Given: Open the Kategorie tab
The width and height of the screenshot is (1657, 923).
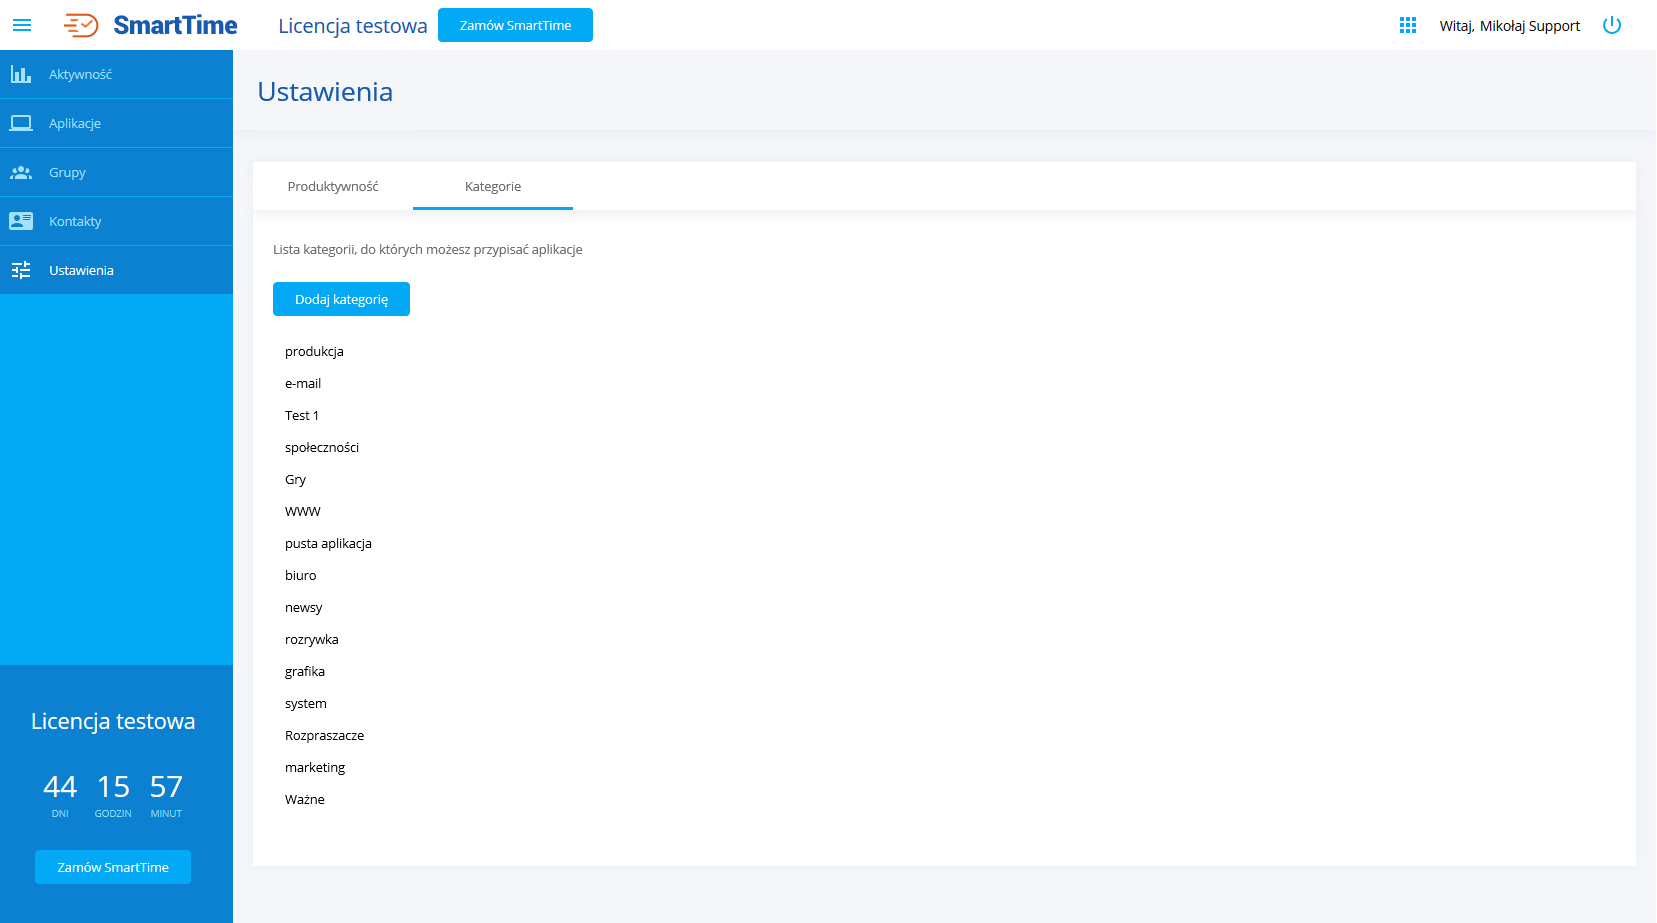Looking at the screenshot, I should pyautogui.click(x=491, y=186).
